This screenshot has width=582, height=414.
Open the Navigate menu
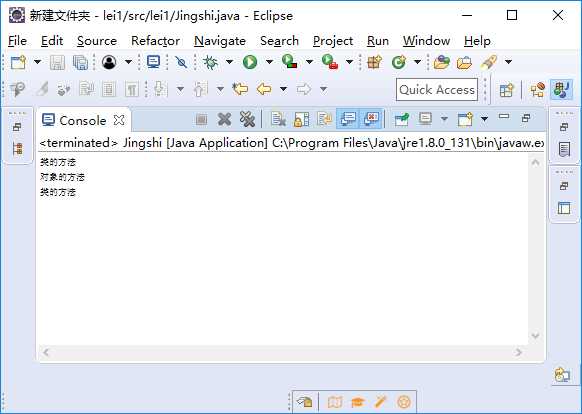pyautogui.click(x=220, y=40)
